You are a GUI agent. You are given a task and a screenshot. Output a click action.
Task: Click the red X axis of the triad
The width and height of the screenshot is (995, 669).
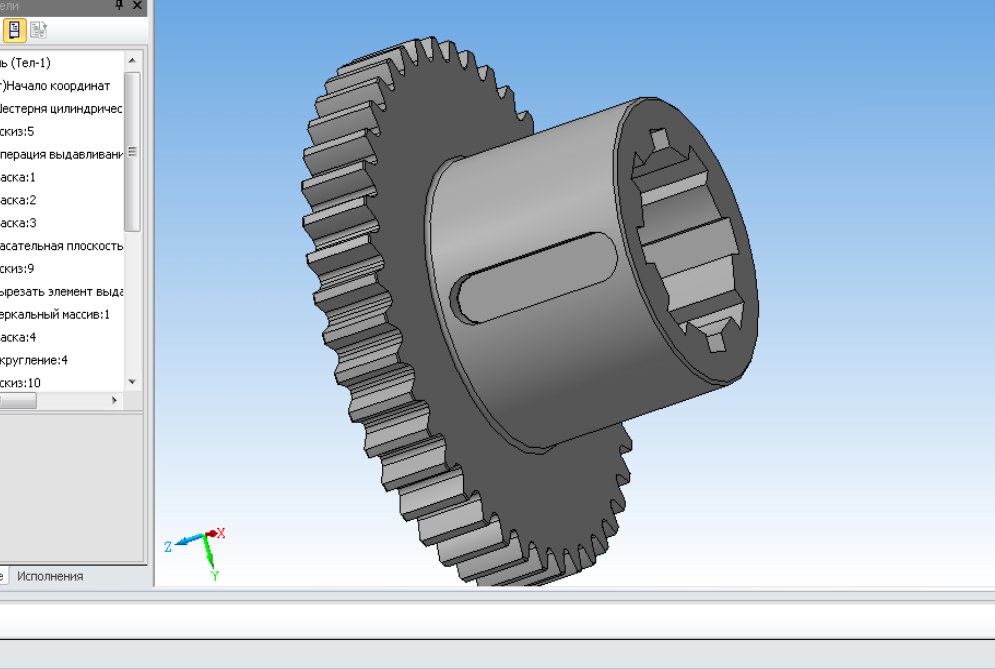point(216,533)
